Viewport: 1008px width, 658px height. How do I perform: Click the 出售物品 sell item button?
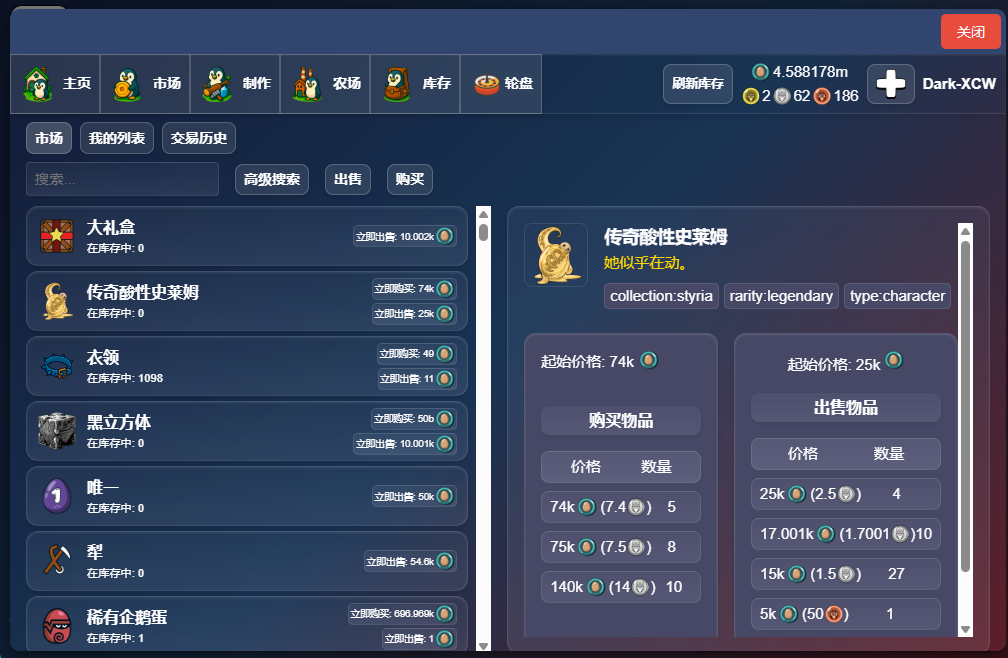click(846, 407)
